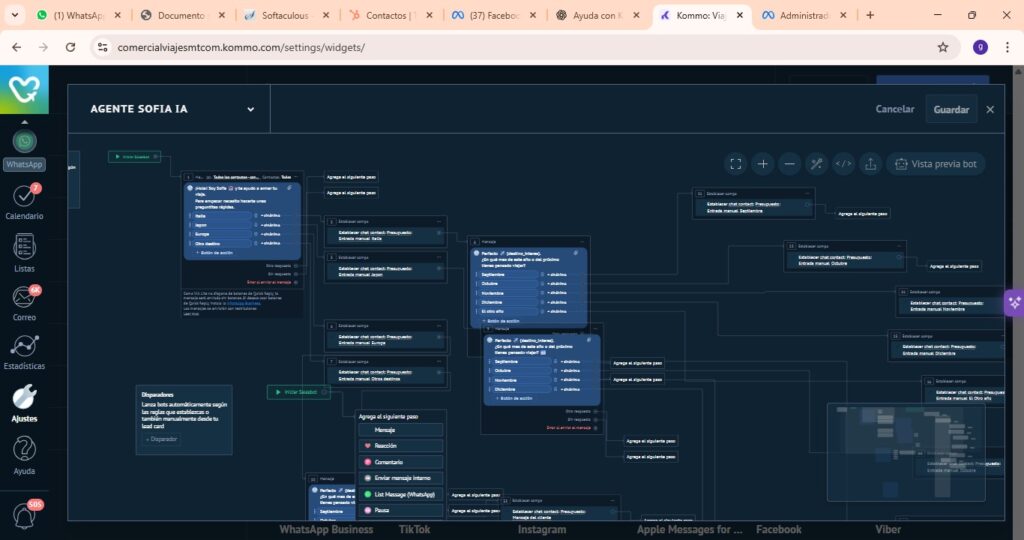Expand the AGENTE SOFIA IA dropdown
Image resolution: width=1024 pixels, height=540 pixels.
(x=250, y=110)
